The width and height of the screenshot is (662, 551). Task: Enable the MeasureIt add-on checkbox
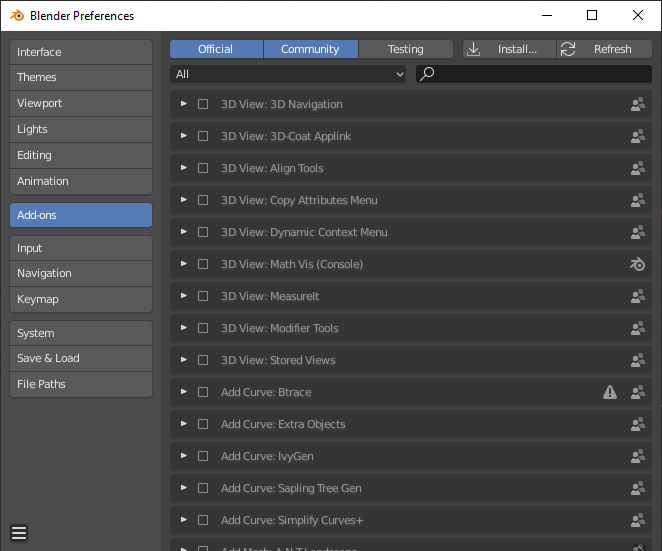(203, 296)
